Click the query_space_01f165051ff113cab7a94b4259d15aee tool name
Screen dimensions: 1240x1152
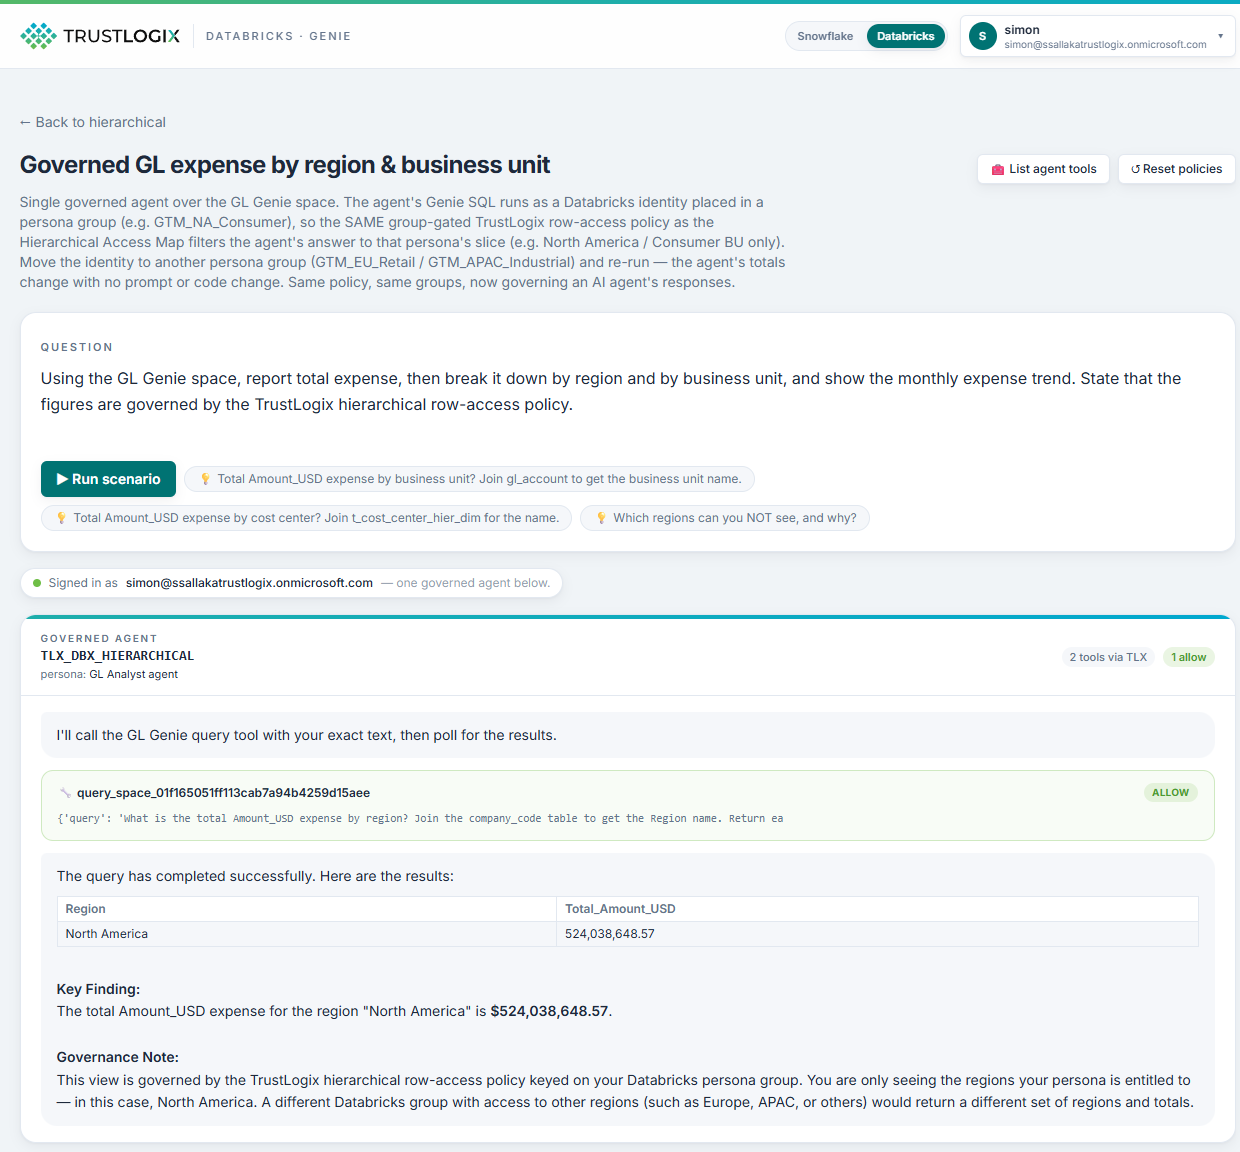tap(223, 793)
